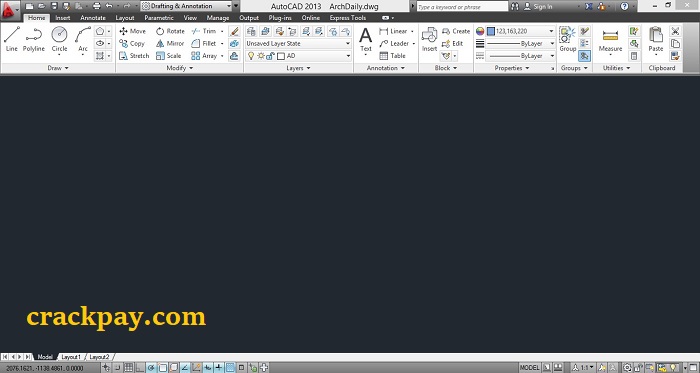The height and width of the screenshot is (373, 700).
Task: Click the 123,163,220 color swatch square
Action: 491,31
